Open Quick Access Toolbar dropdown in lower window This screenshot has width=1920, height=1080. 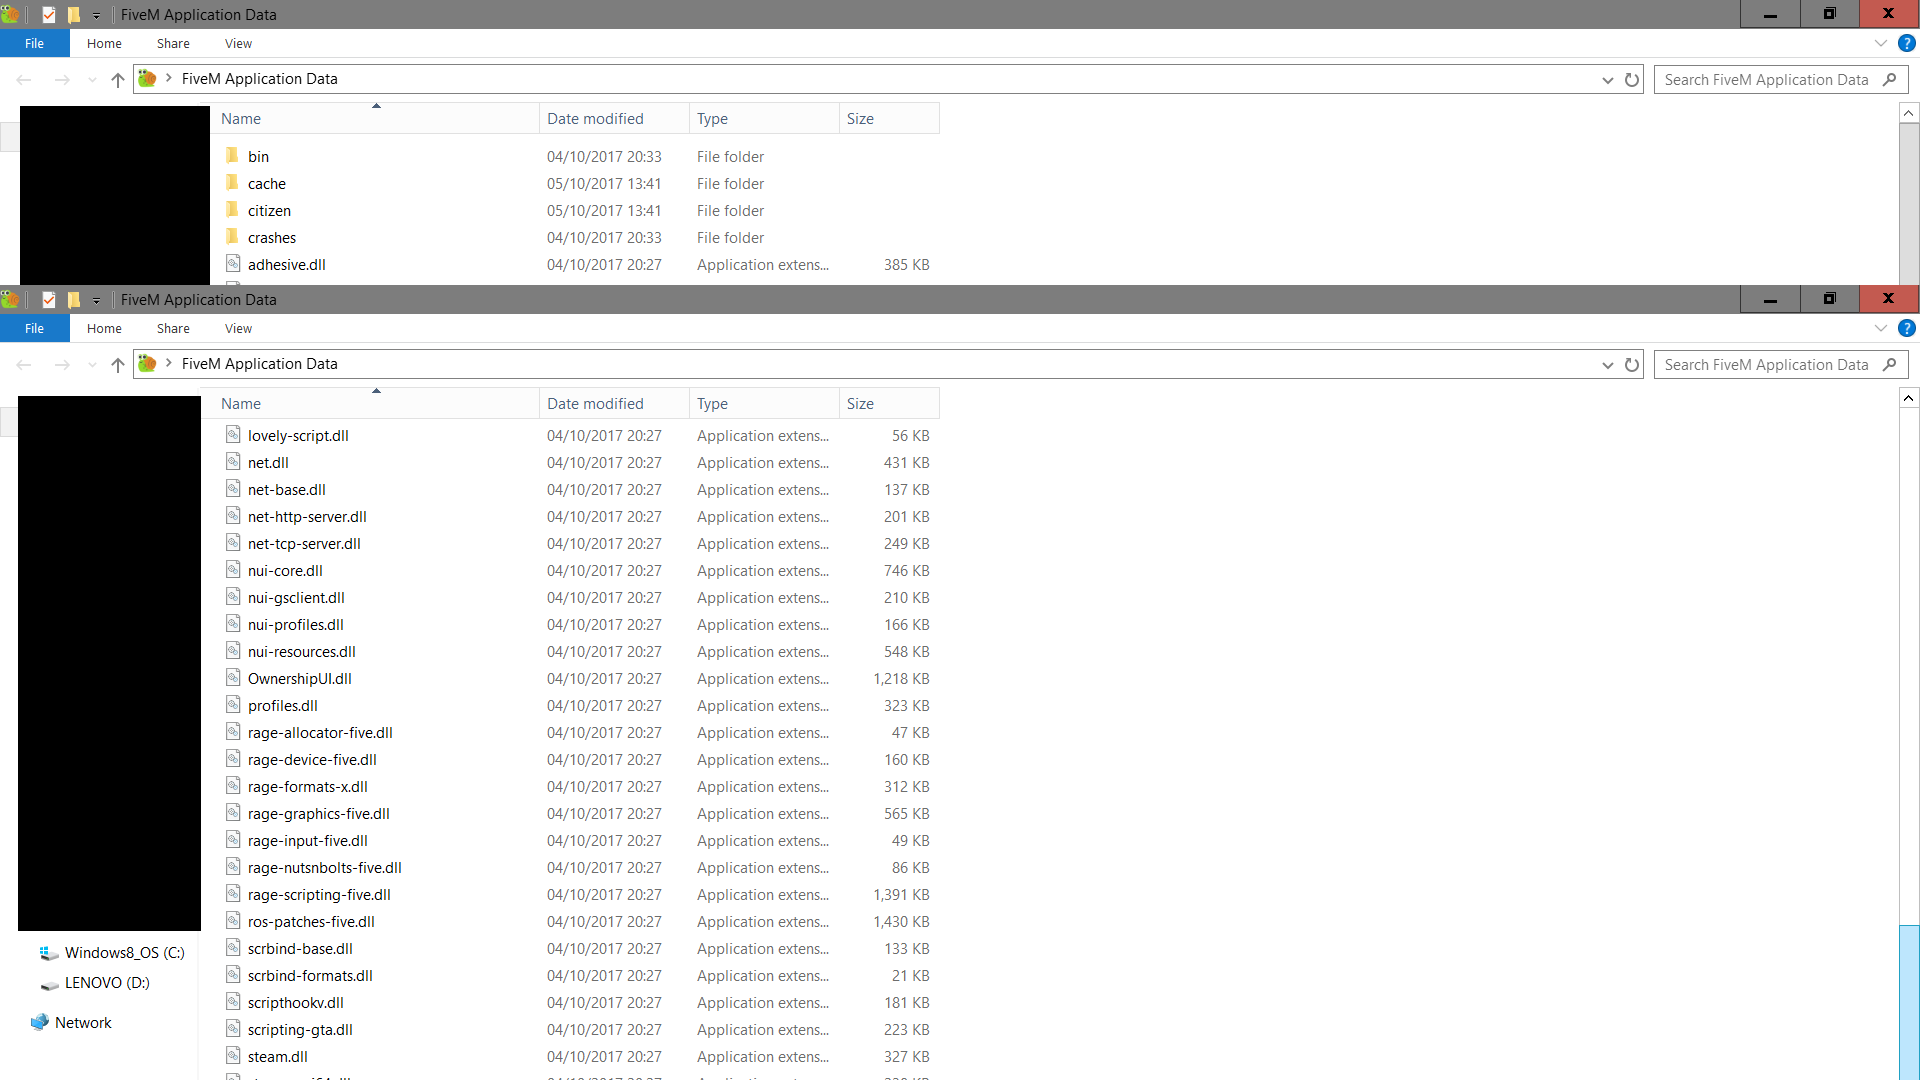96,300
